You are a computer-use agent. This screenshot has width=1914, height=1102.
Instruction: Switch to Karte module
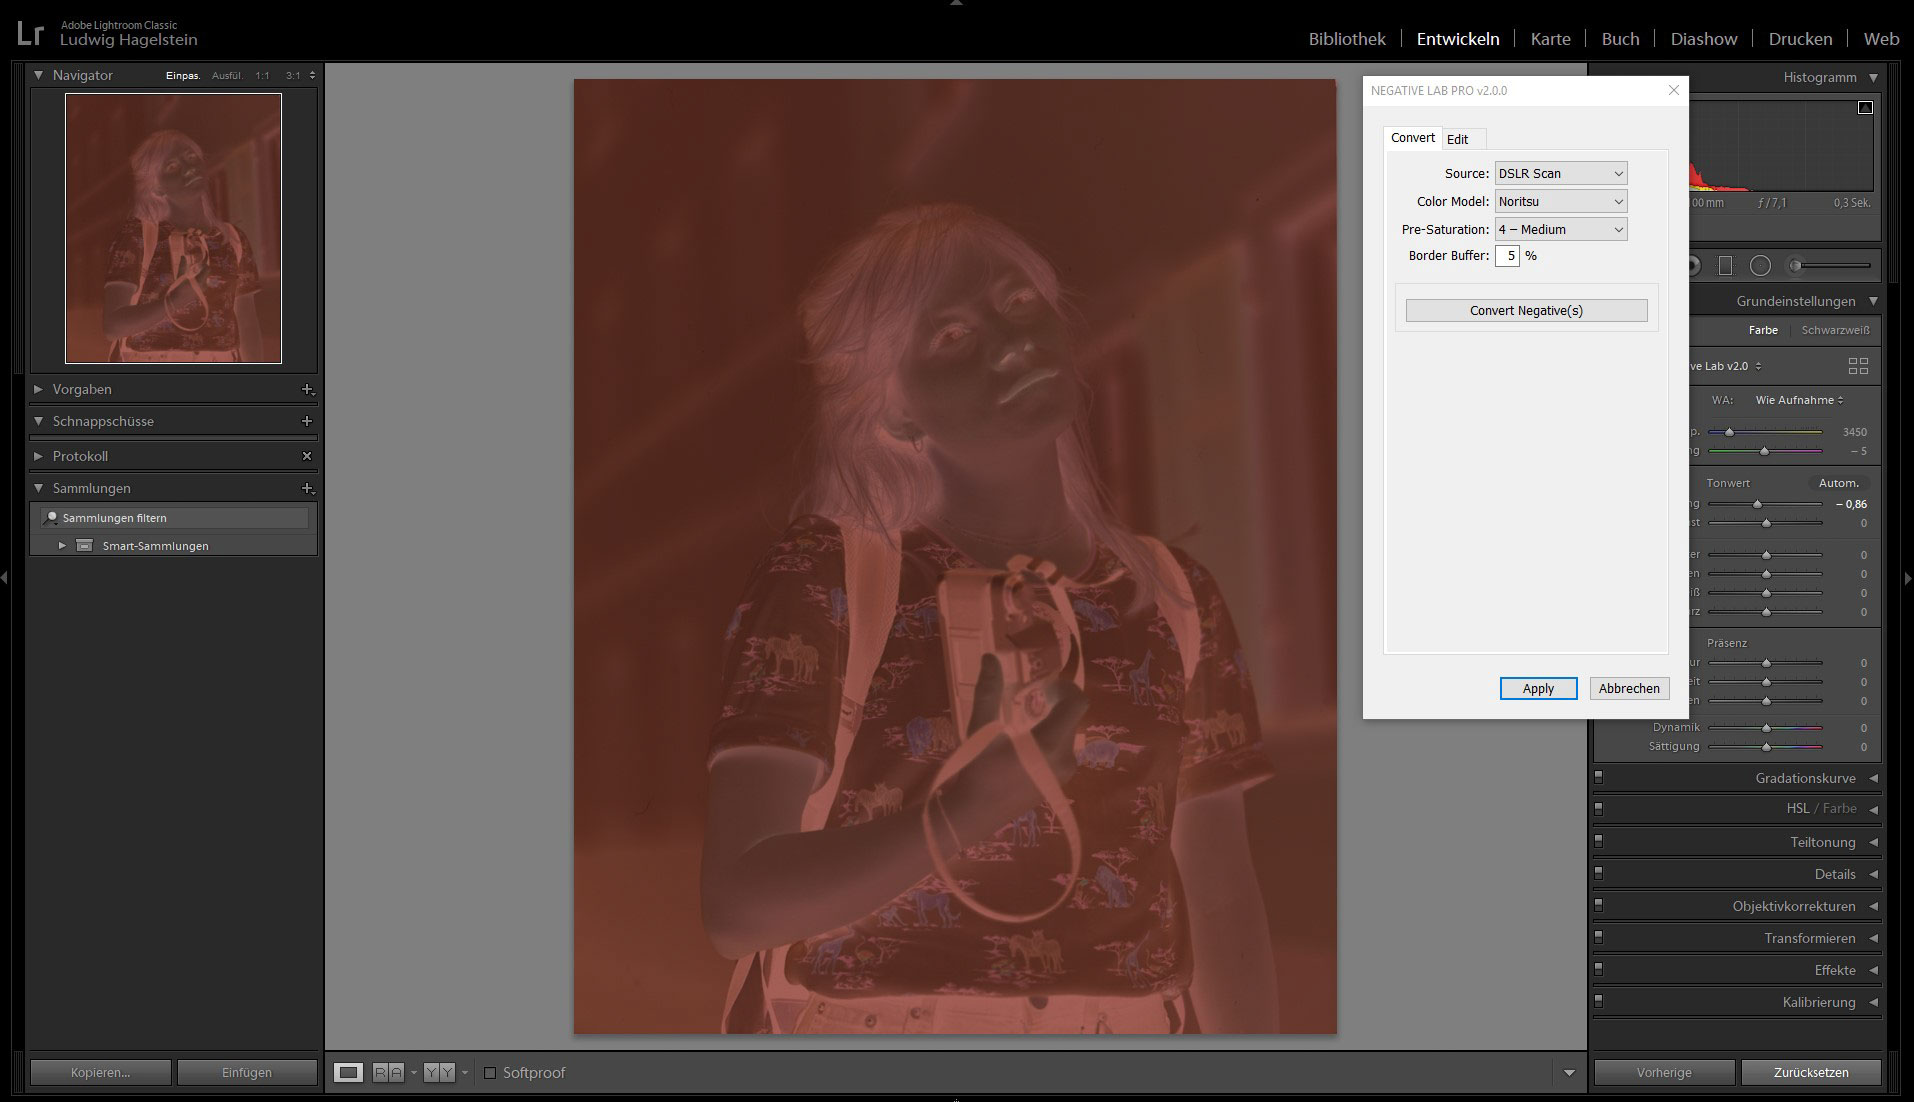pos(1550,39)
